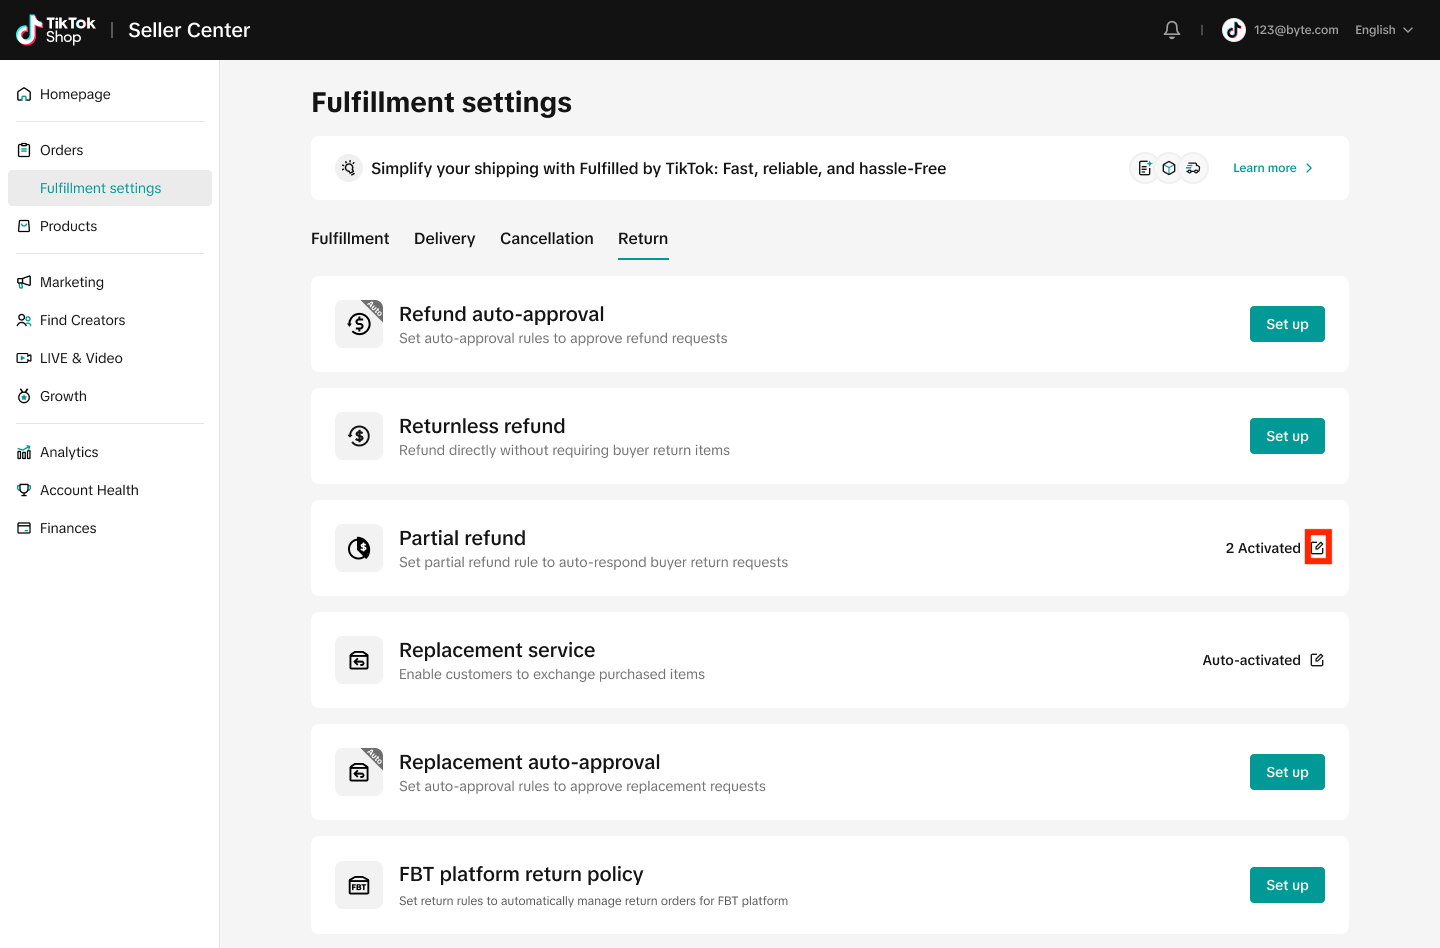Expand the Learn more chevron arrow
Screen dimensions: 1440x948
click(1309, 168)
